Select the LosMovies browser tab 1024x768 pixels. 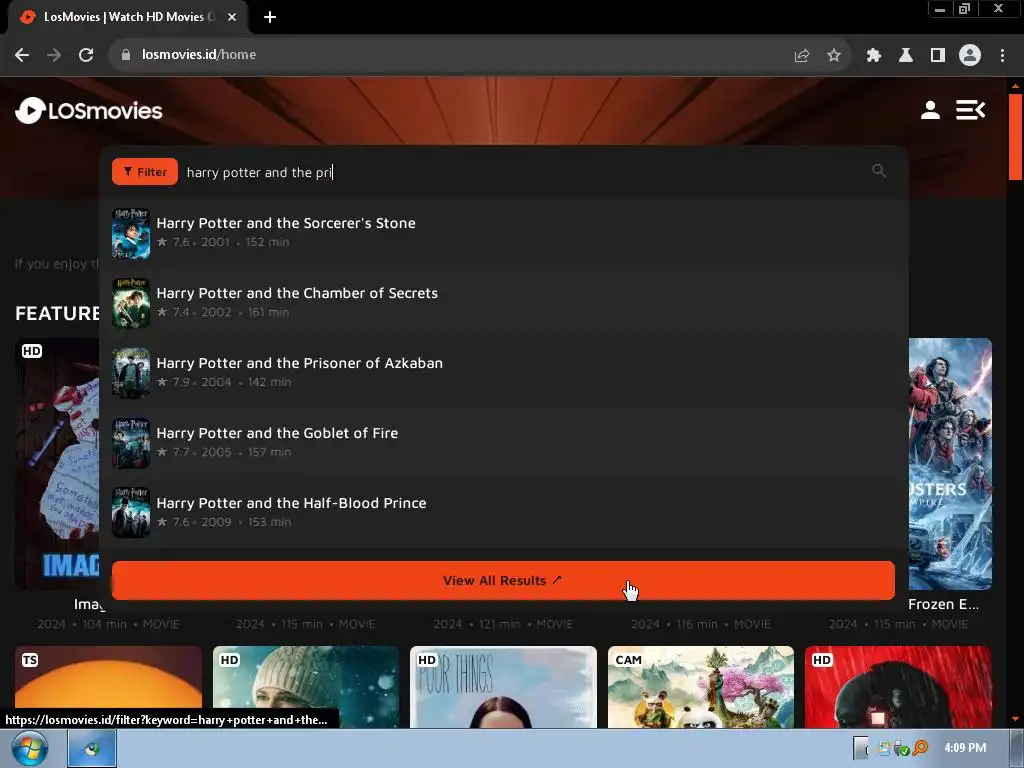(128, 17)
